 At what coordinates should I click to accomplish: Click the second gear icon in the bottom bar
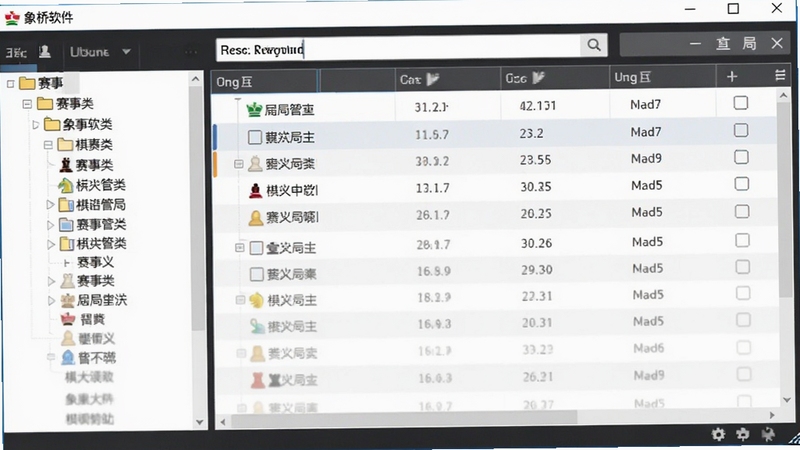[x=743, y=434]
